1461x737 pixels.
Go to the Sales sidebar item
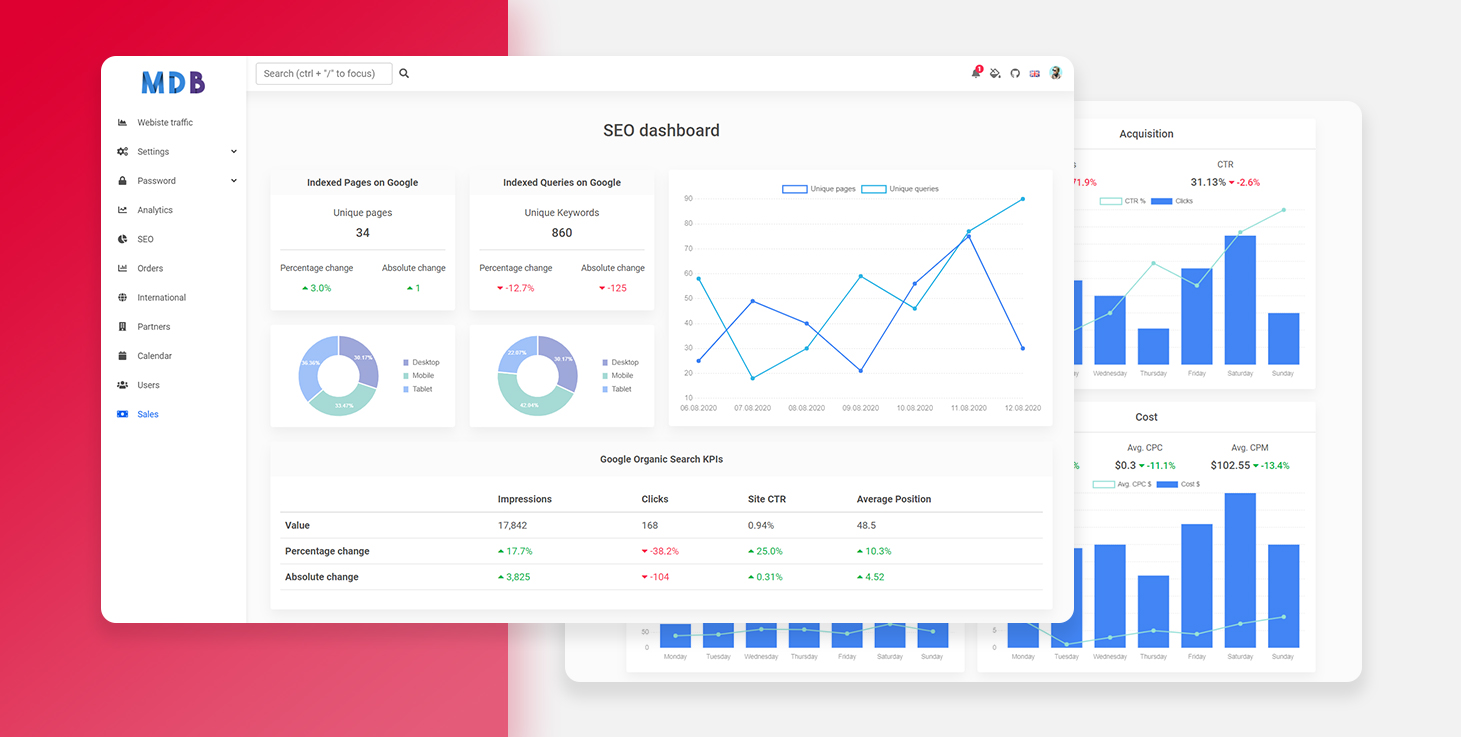(x=148, y=414)
